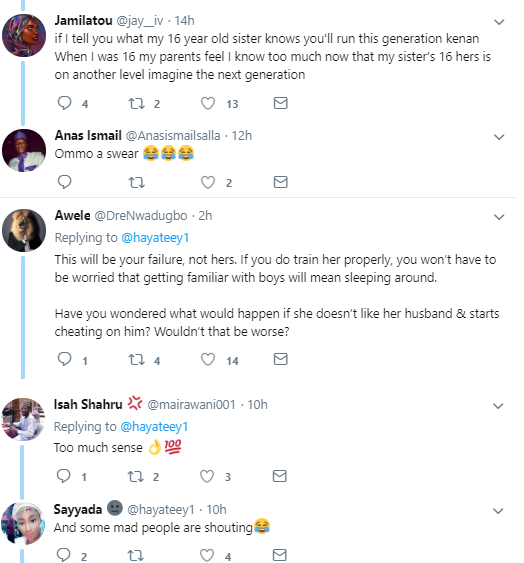Open @hayateey1 link in Awele's reply
The width and height of the screenshot is (524, 563).
click(155, 238)
